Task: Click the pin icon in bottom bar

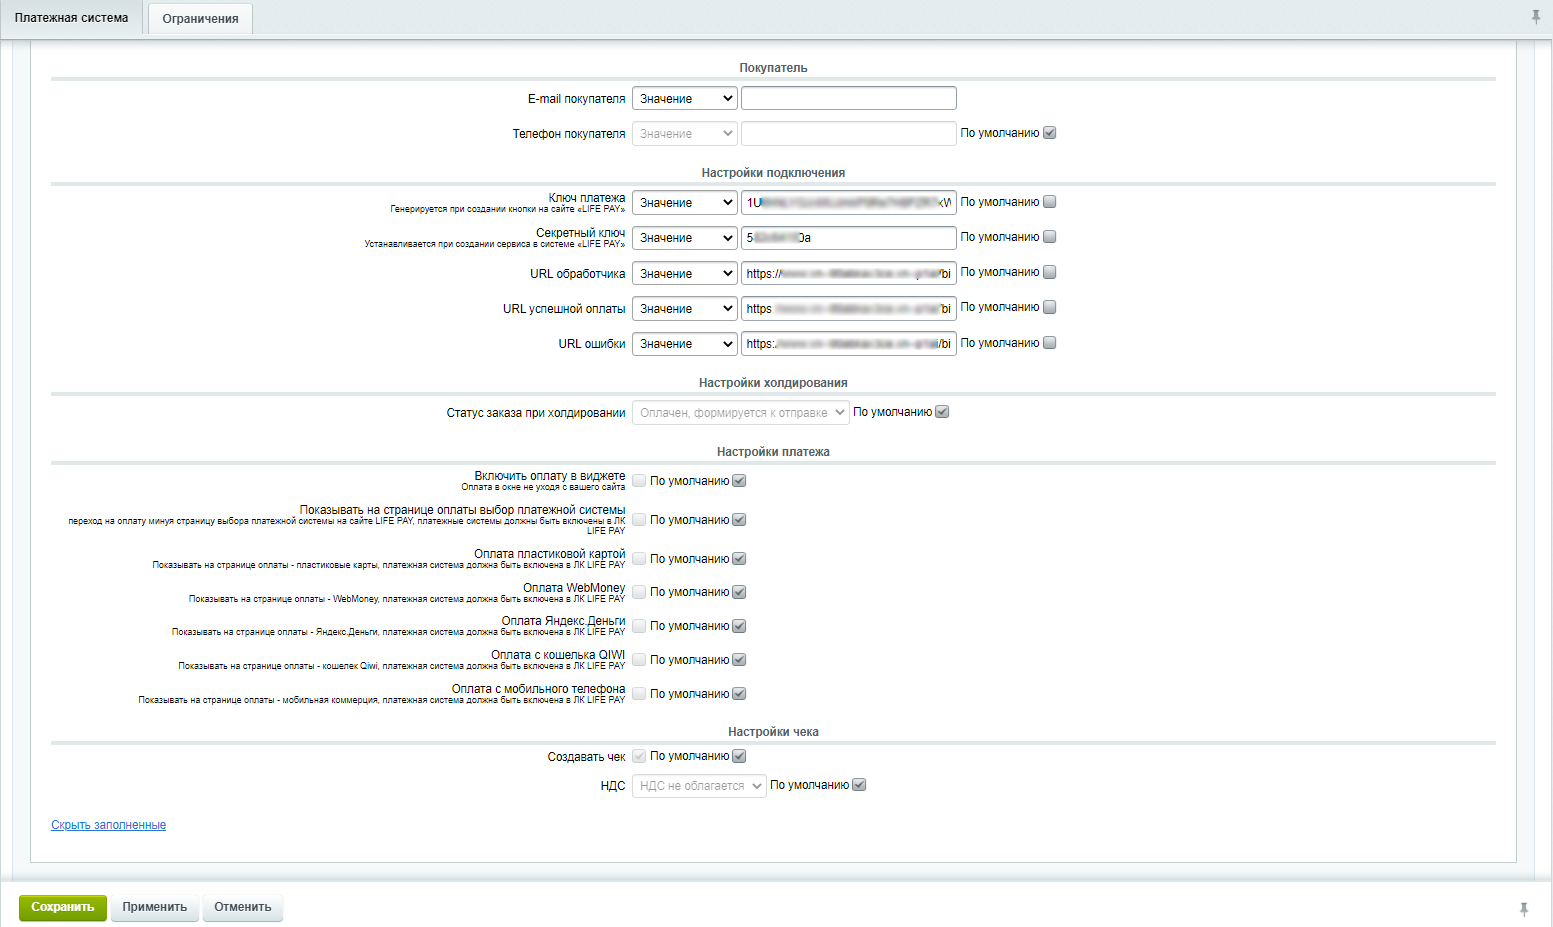Action: tap(1523, 909)
